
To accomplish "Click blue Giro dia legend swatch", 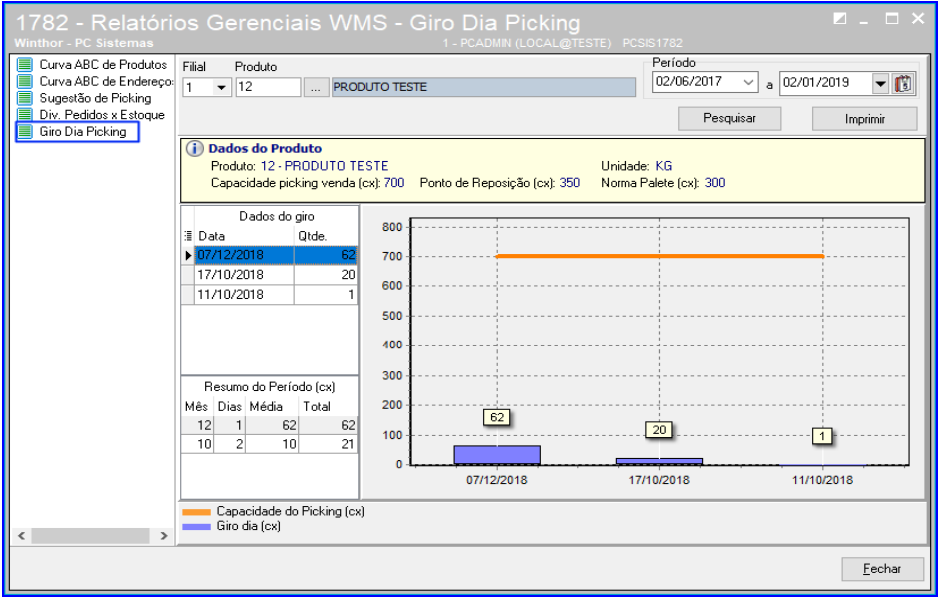I will [x=196, y=527].
